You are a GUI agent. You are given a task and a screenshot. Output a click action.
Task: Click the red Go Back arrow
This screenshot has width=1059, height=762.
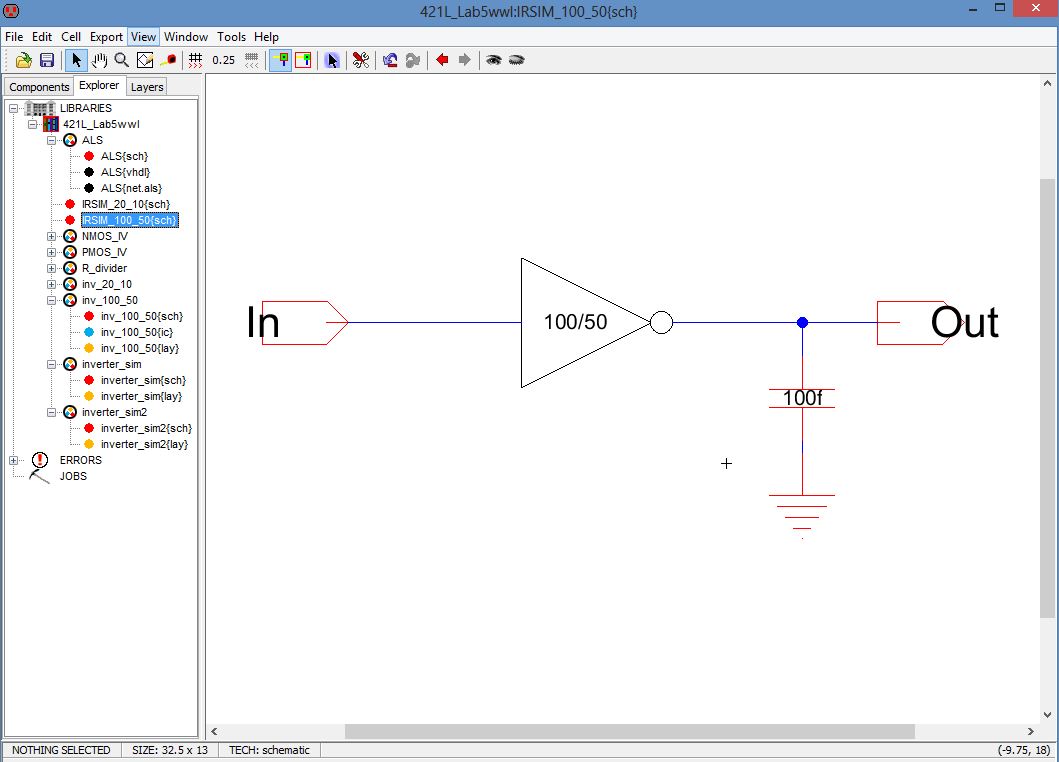[x=442, y=60]
